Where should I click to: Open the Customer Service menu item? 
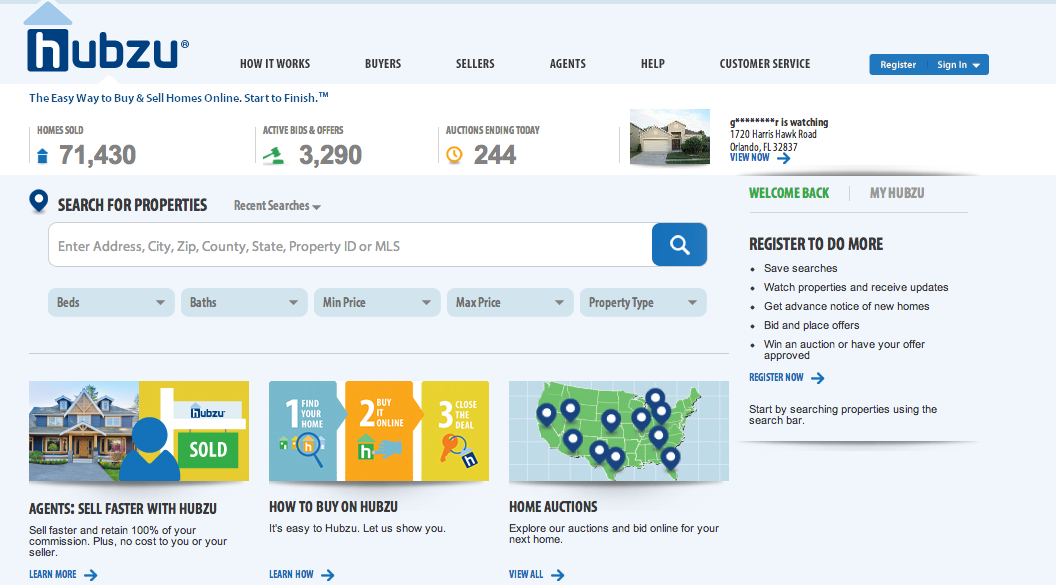764,63
